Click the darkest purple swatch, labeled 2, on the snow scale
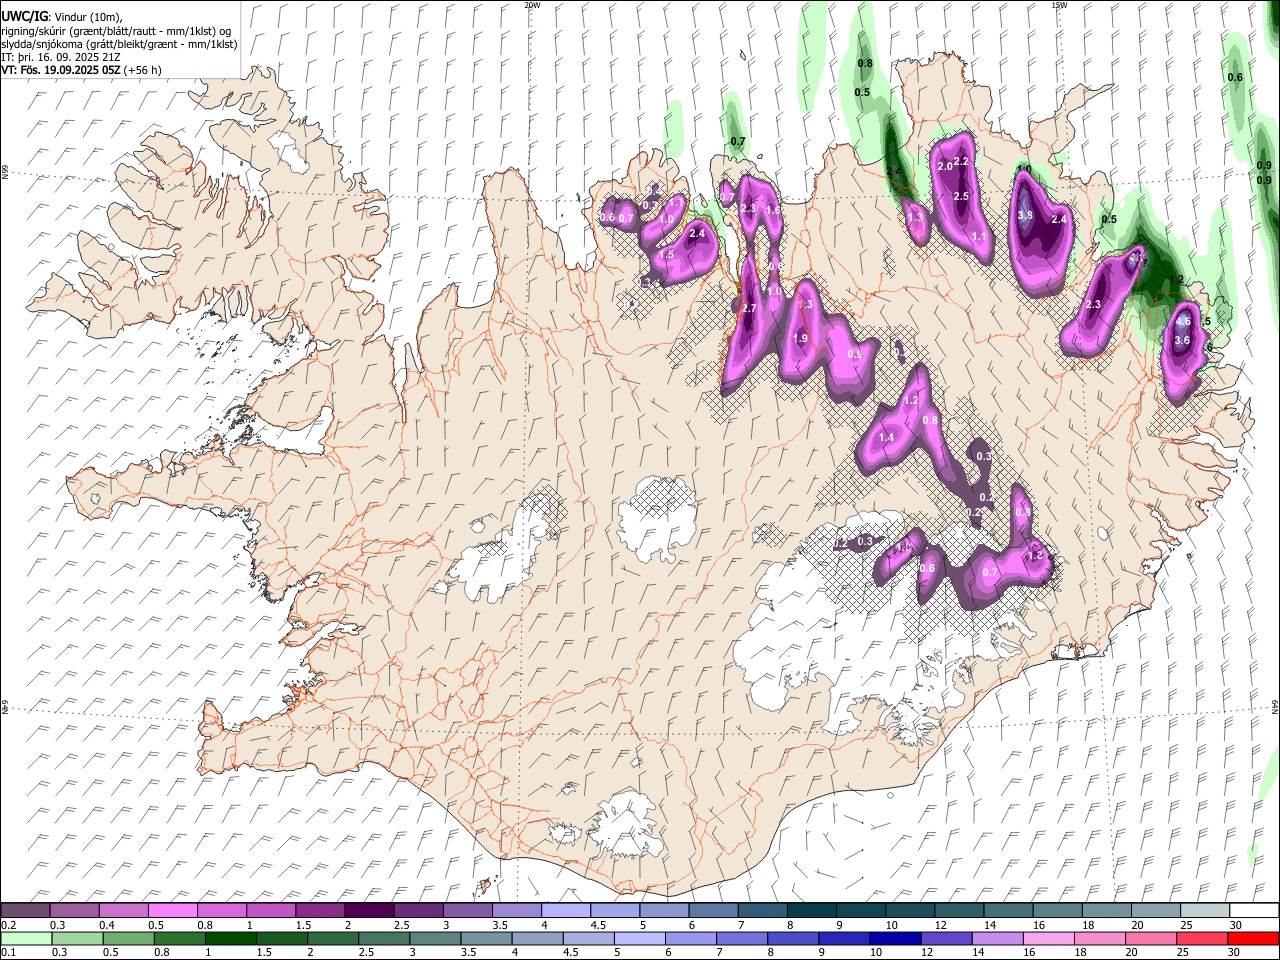 [368, 911]
